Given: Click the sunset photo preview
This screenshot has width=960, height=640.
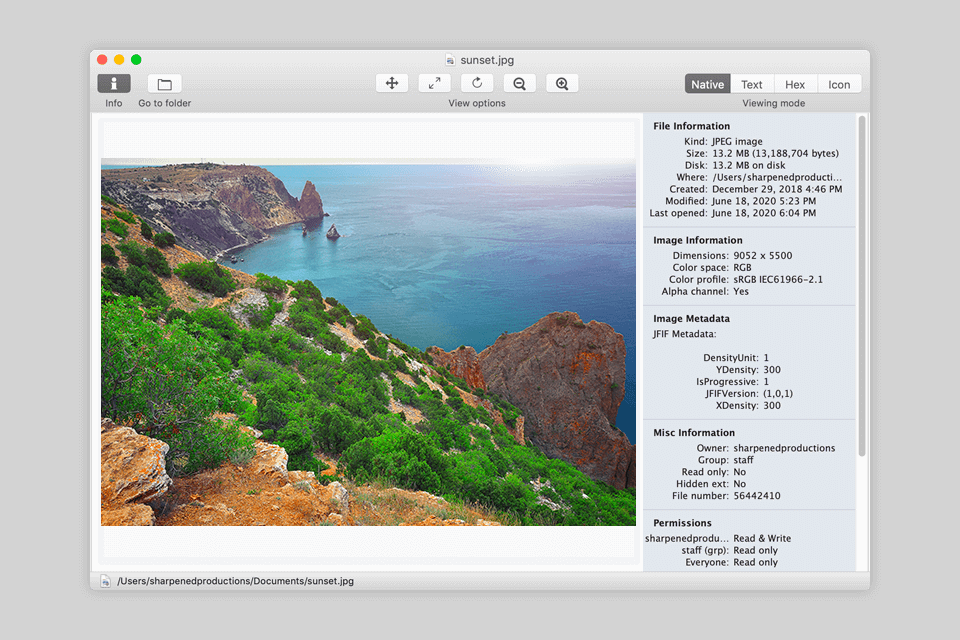Looking at the screenshot, I should [368, 342].
